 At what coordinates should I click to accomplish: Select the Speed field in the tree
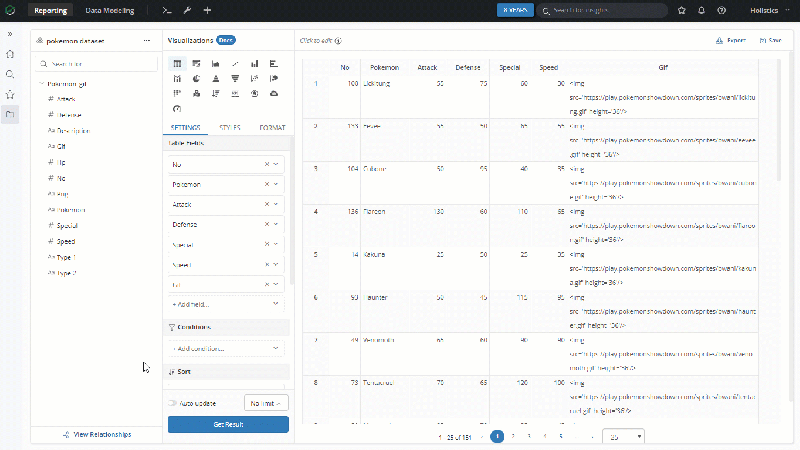66,241
